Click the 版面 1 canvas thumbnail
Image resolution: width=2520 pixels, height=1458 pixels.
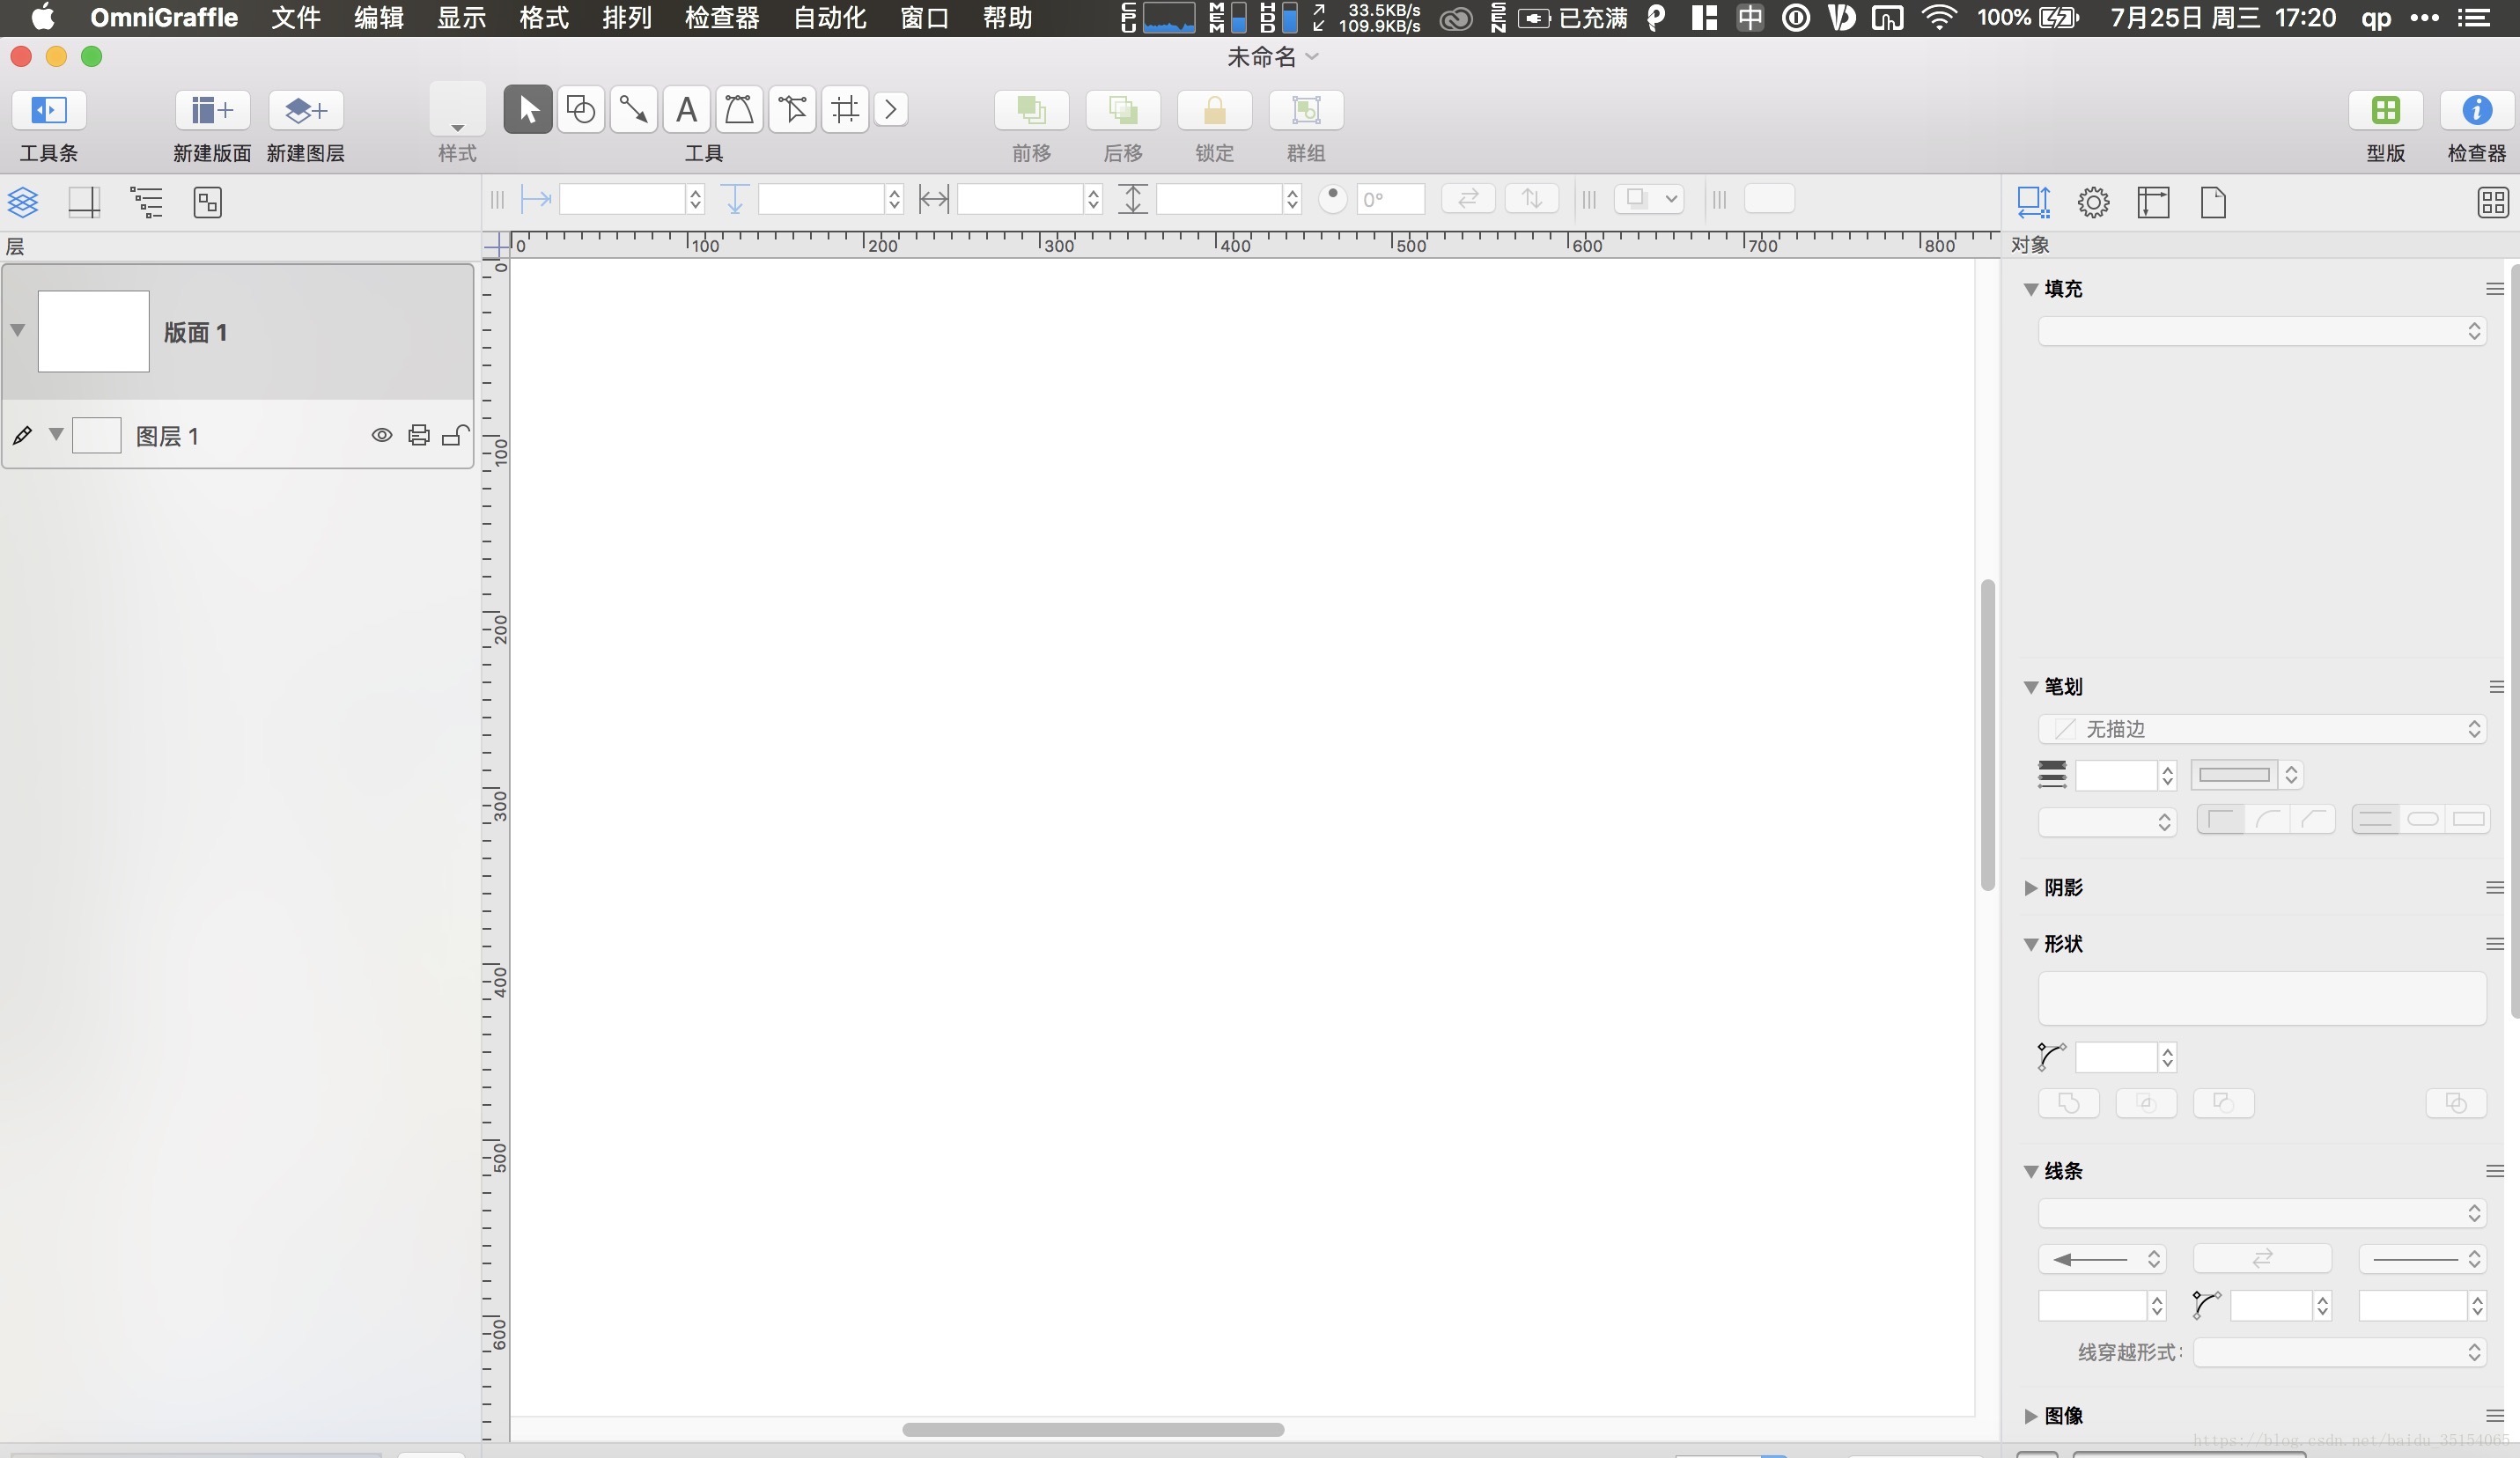(x=94, y=332)
